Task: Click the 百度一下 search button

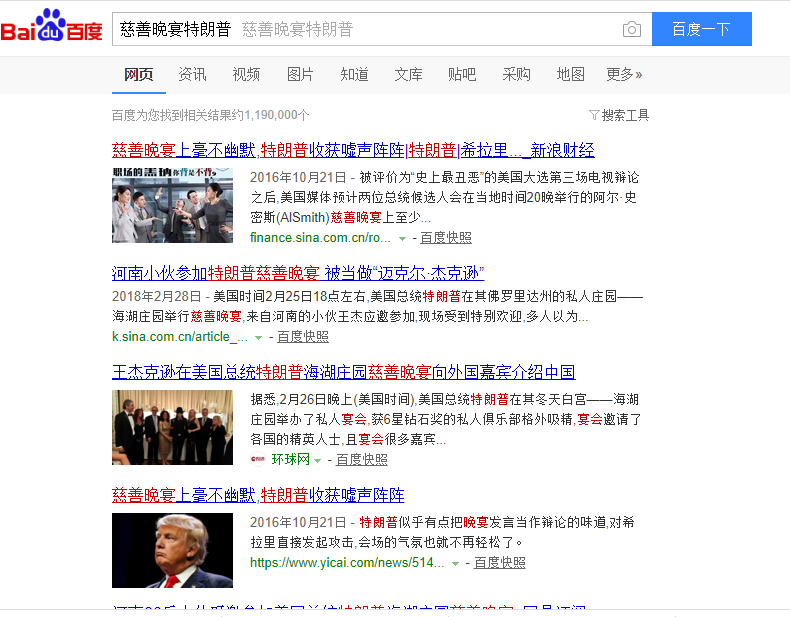Action: point(701,29)
